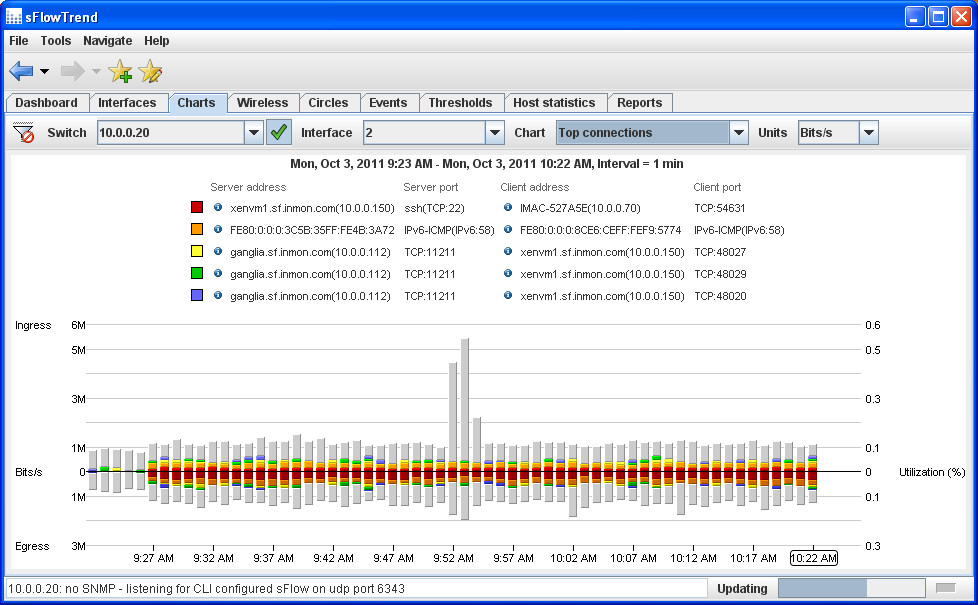Add a favorite with the star-plus icon
This screenshot has height=605, width=978.
pos(120,71)
